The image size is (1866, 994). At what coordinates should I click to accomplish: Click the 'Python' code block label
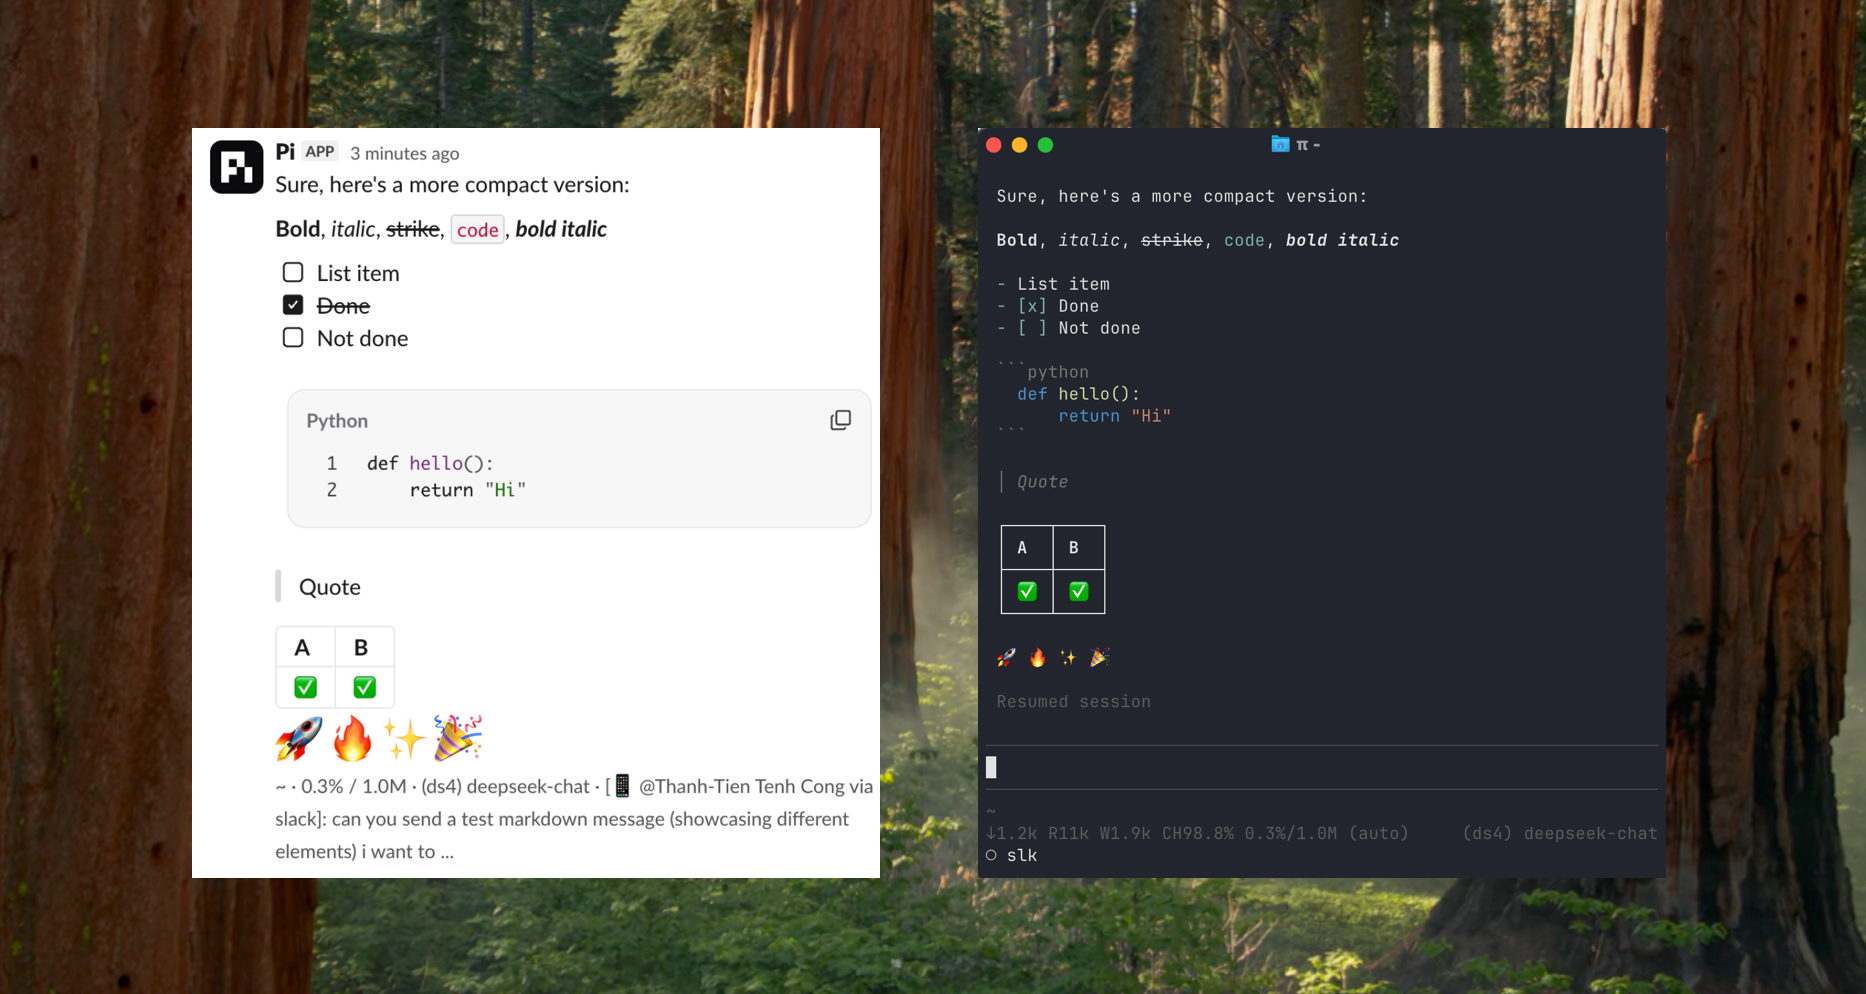coord(337,421)
